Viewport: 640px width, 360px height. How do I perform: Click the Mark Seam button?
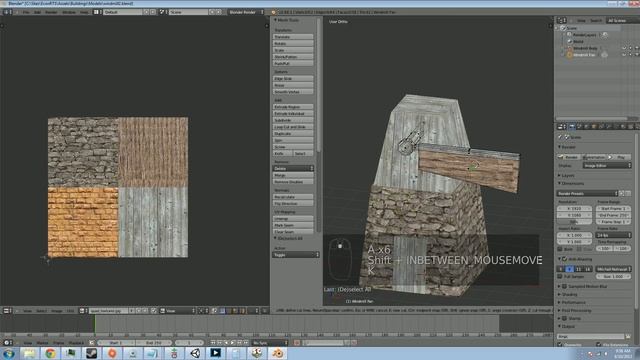[293, 225]
